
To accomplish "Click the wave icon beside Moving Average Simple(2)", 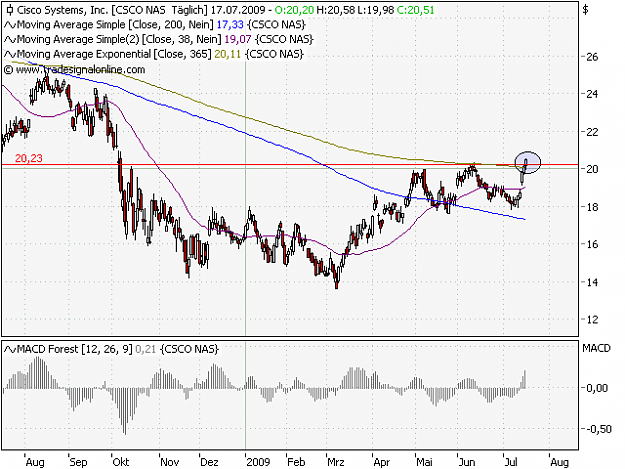I will [10, 40].
